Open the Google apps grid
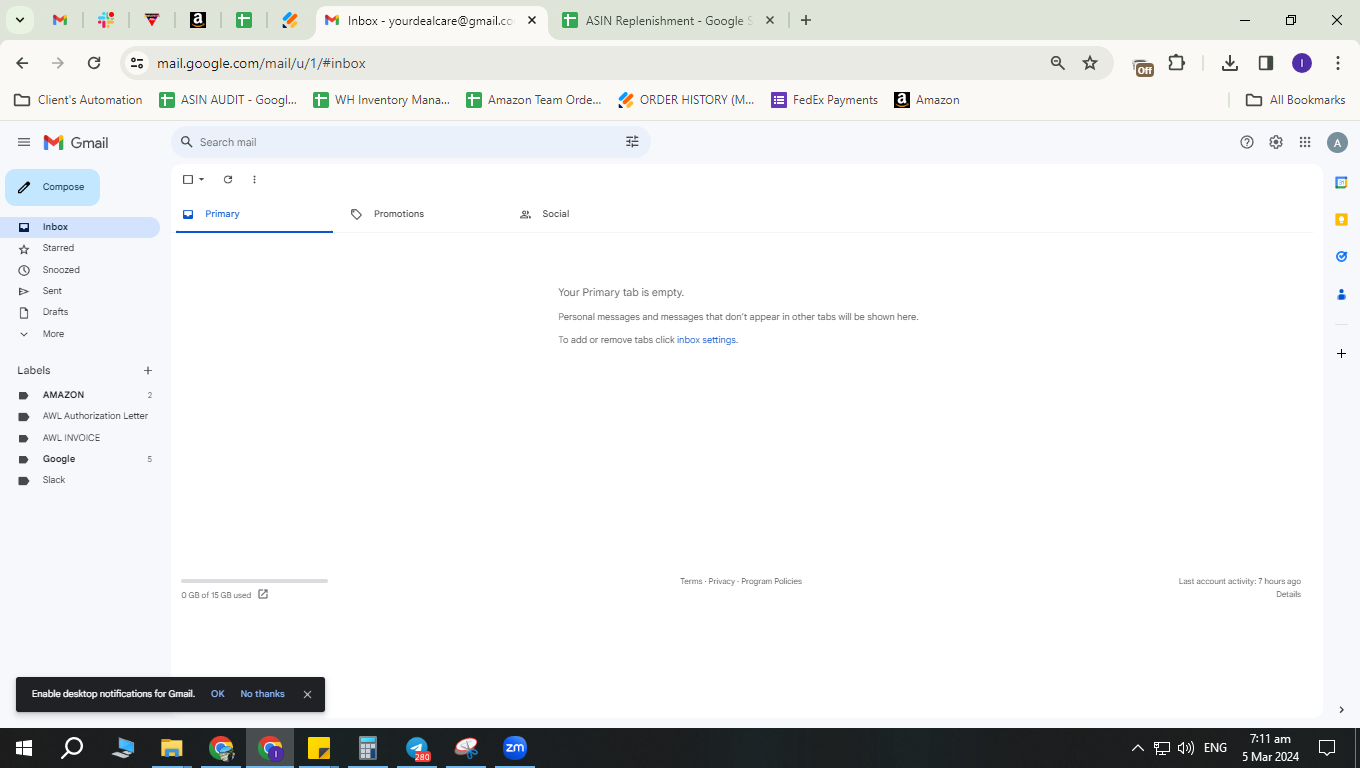 pyautogui.click(x=1305, y=142)
